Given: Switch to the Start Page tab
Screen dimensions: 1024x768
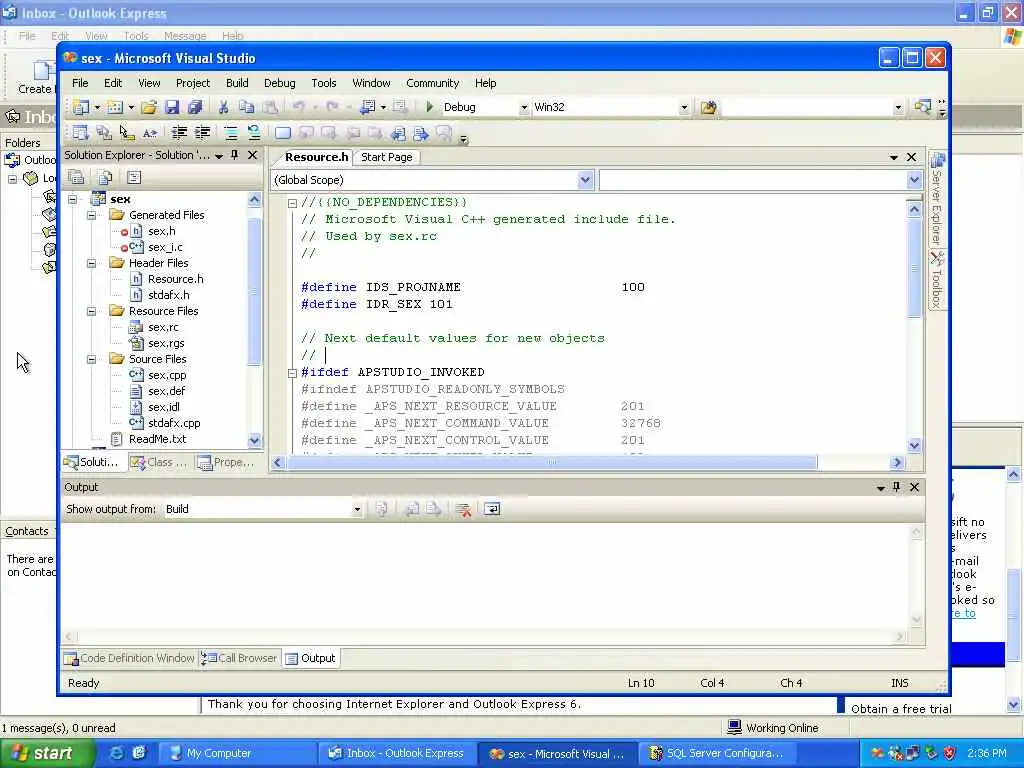Looking at the screenshot, I should tap(387, 157).
